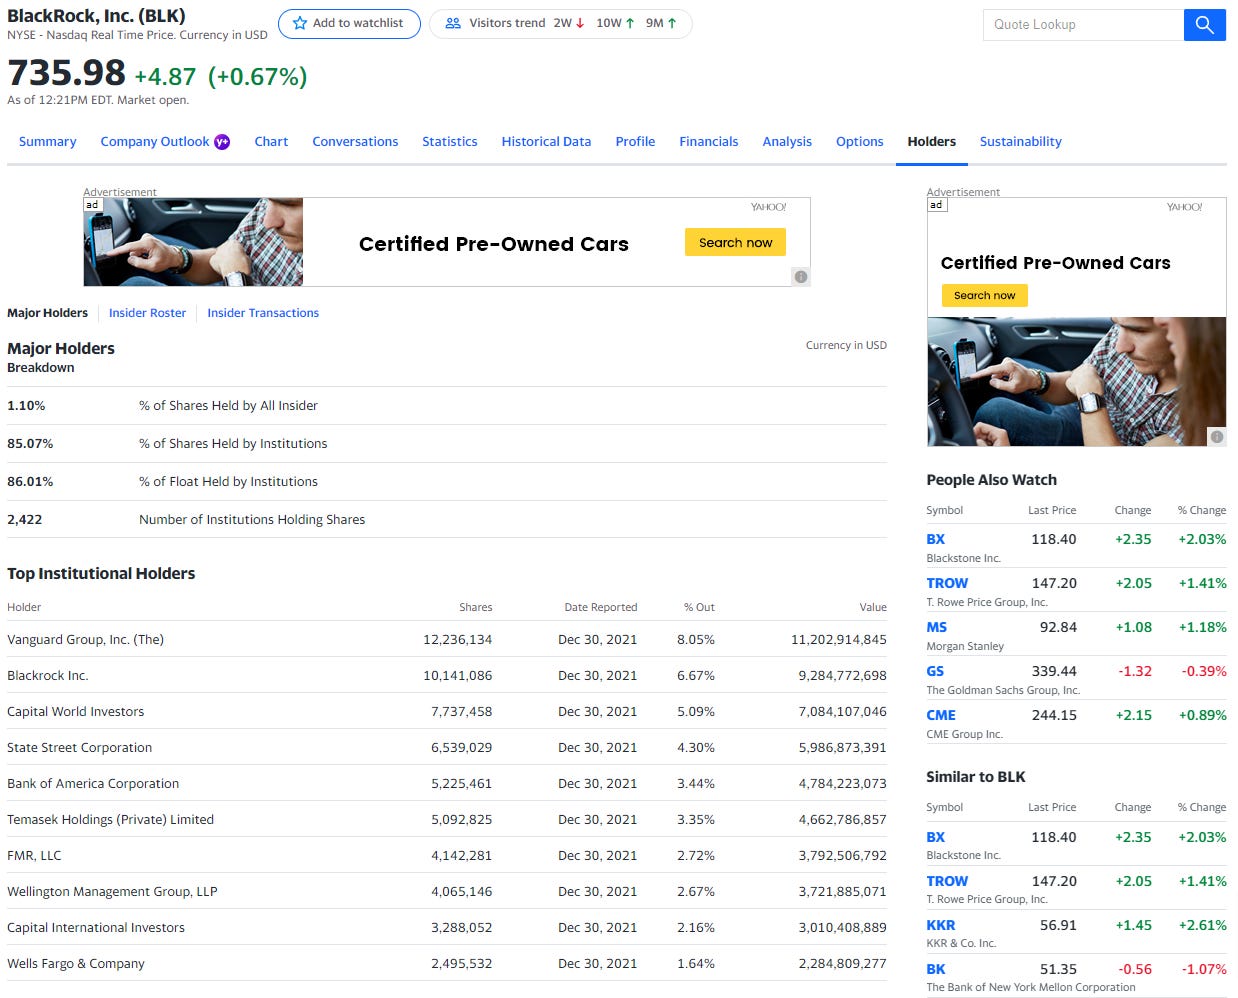The width and height of the screenshot is (1238, 998).
Task: Open the banner ad car thumbnail
Action: [193, 242]
